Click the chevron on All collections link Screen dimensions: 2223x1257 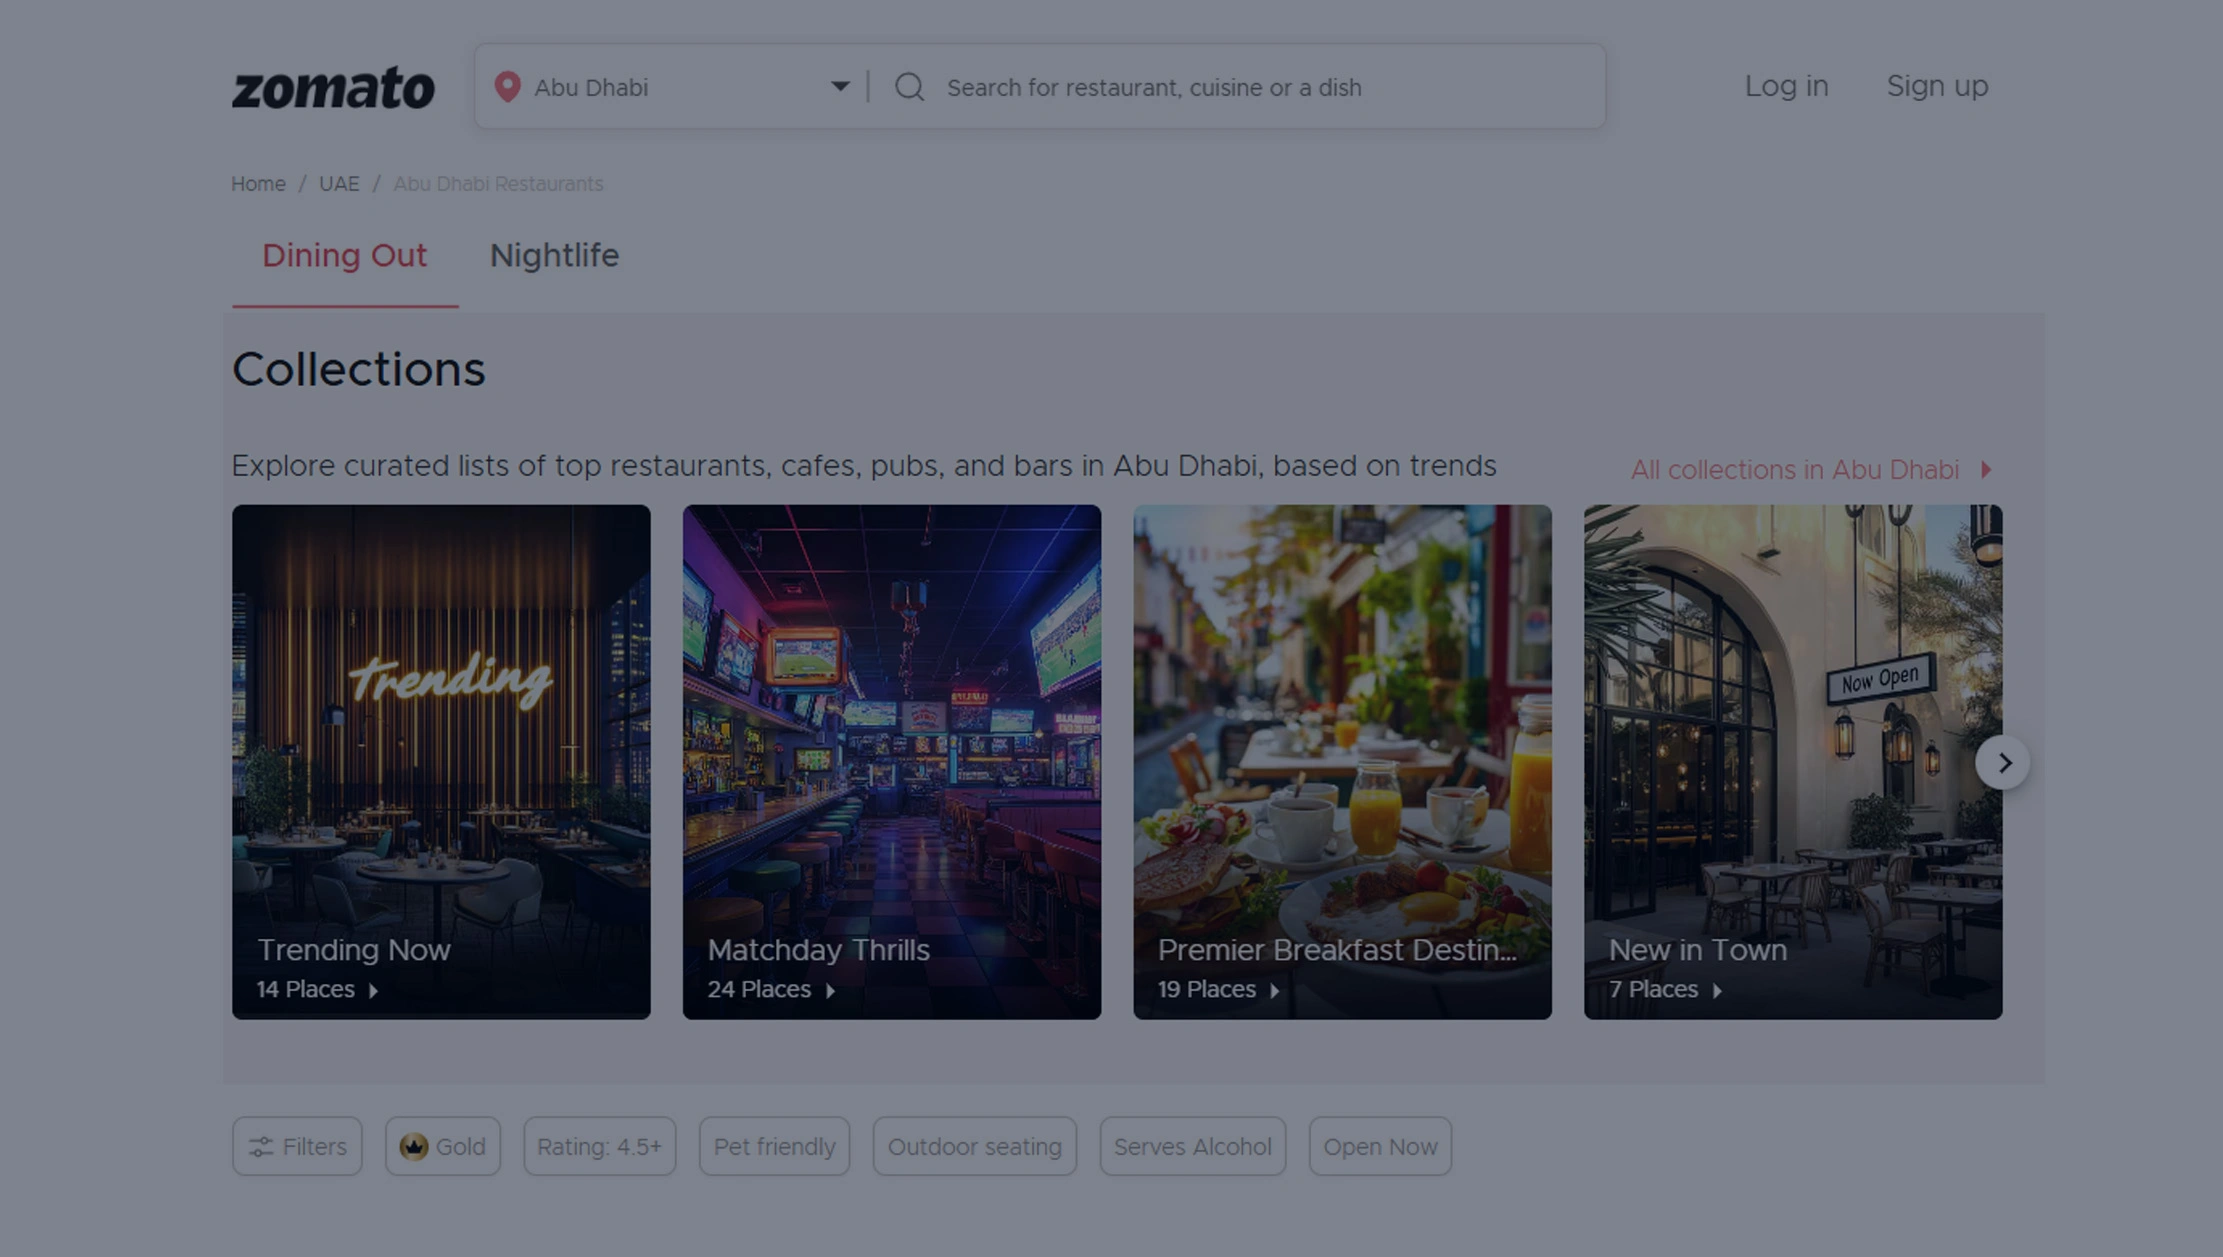tap(1986, 469)
